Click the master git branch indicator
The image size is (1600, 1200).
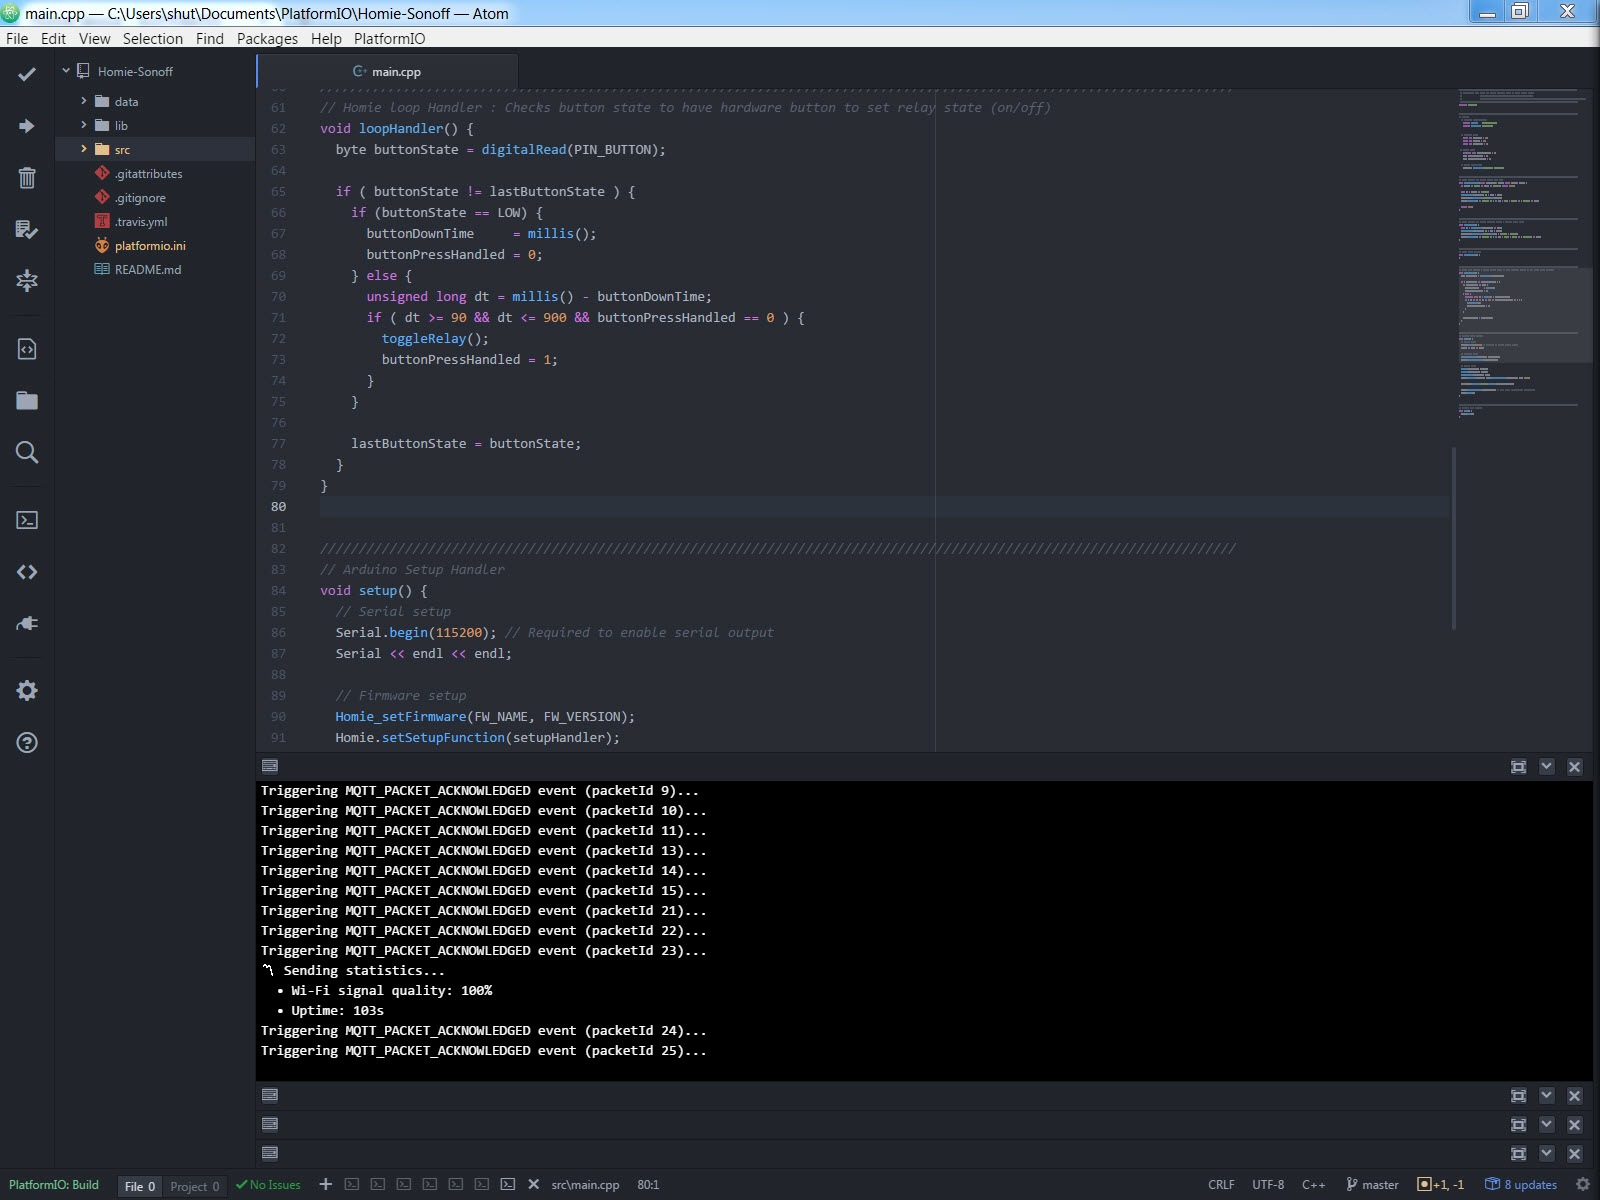(1372, 1184)
